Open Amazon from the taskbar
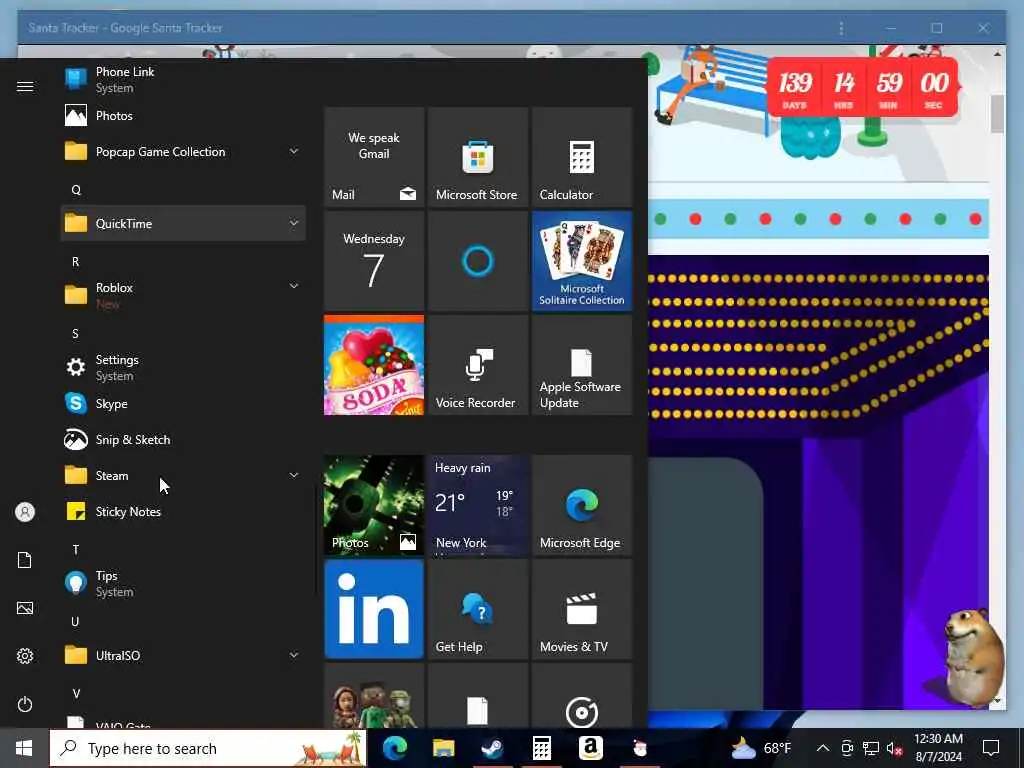Screen dimensions: 1024x768 pos(590,748)
